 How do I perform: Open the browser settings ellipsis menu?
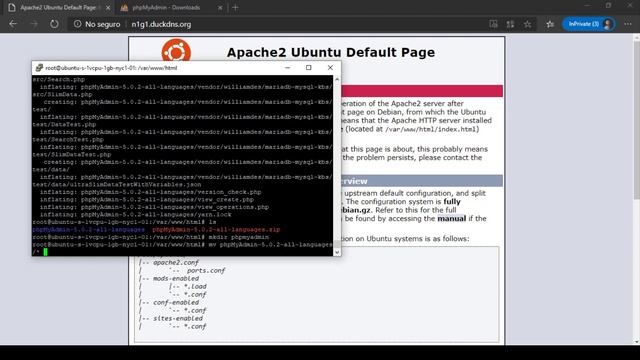click(628, 24)
